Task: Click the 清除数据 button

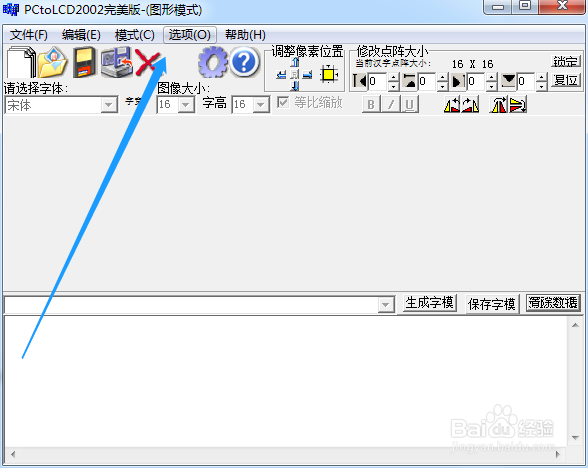Action: coord(553,303)
